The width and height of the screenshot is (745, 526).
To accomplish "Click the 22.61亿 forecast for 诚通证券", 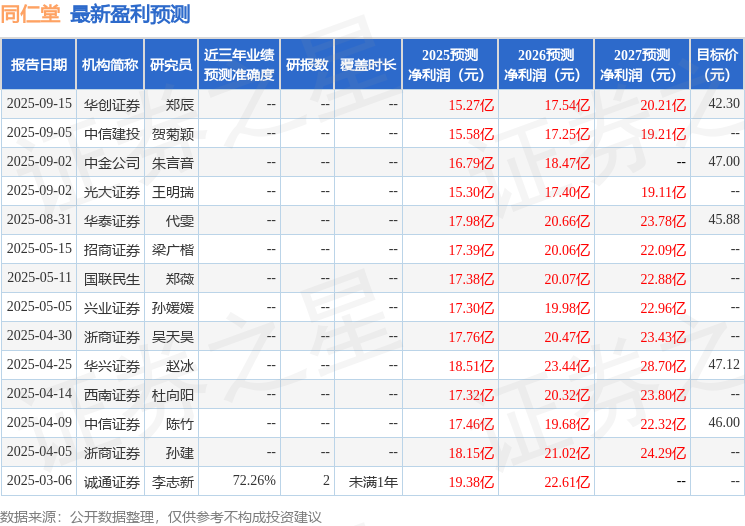I will point(567,482).
